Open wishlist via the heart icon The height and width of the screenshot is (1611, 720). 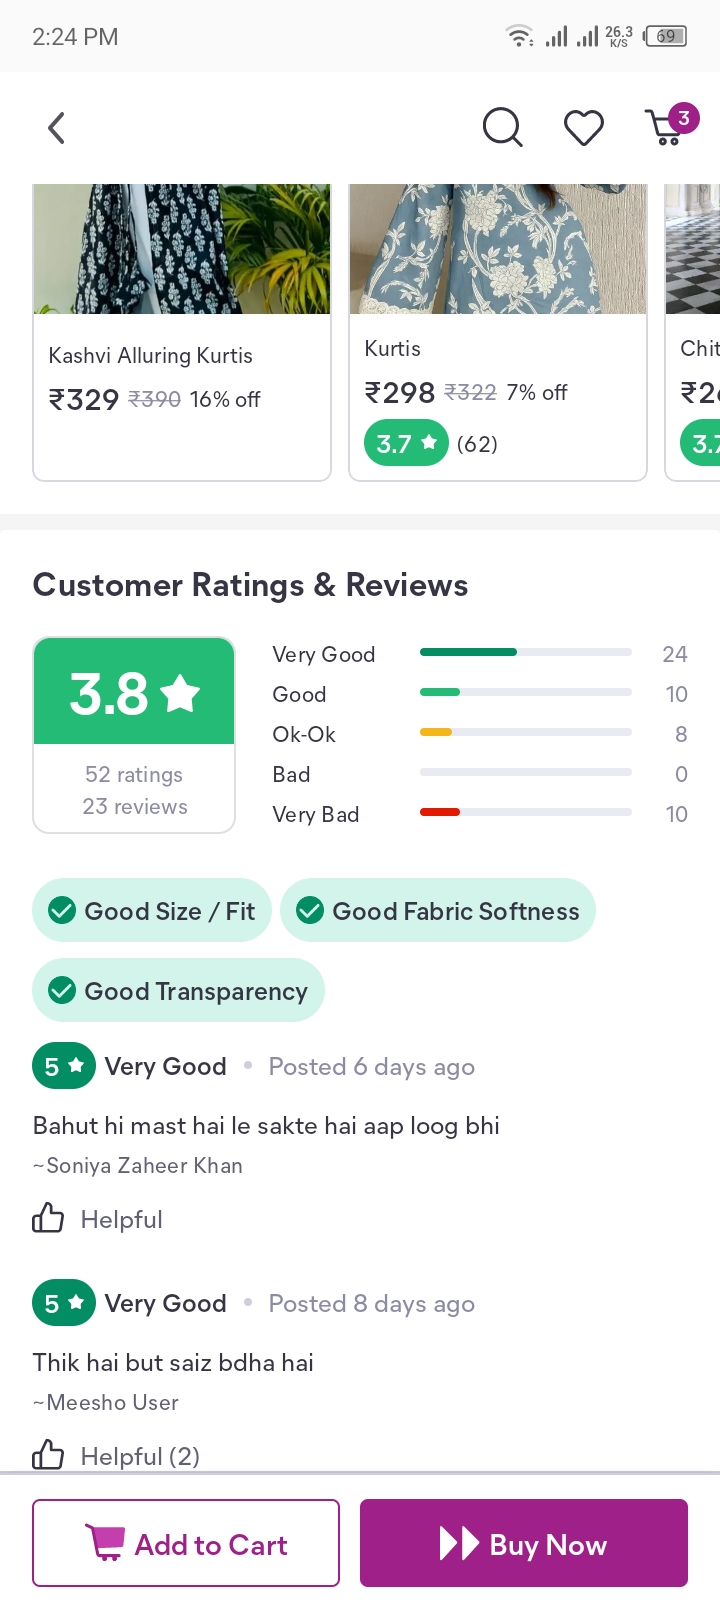pyautogui.click(x=584, y=128)
